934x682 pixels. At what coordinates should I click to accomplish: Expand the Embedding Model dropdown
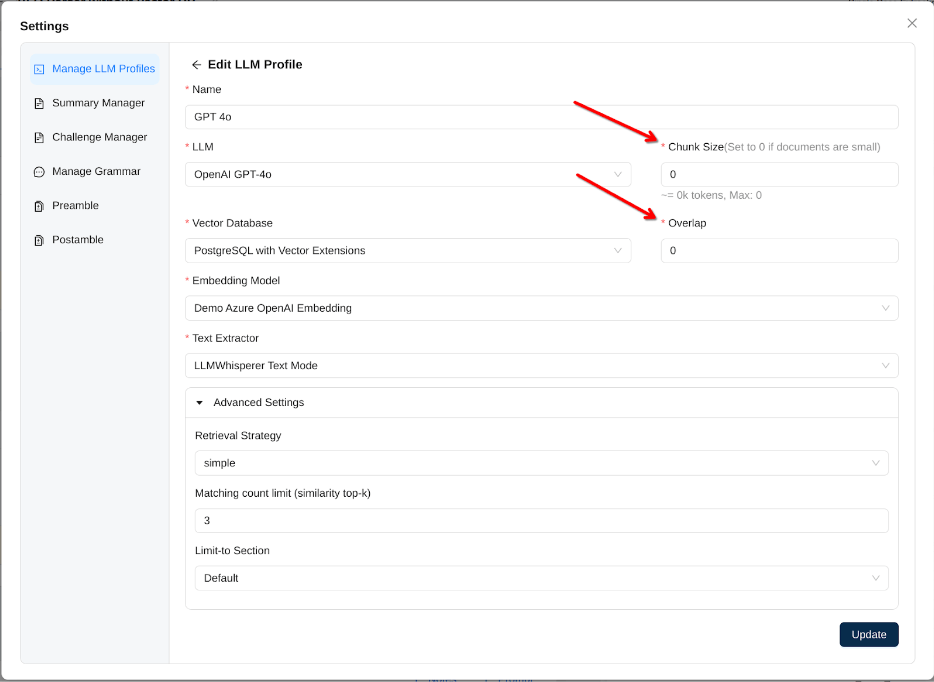click(541, 308)
